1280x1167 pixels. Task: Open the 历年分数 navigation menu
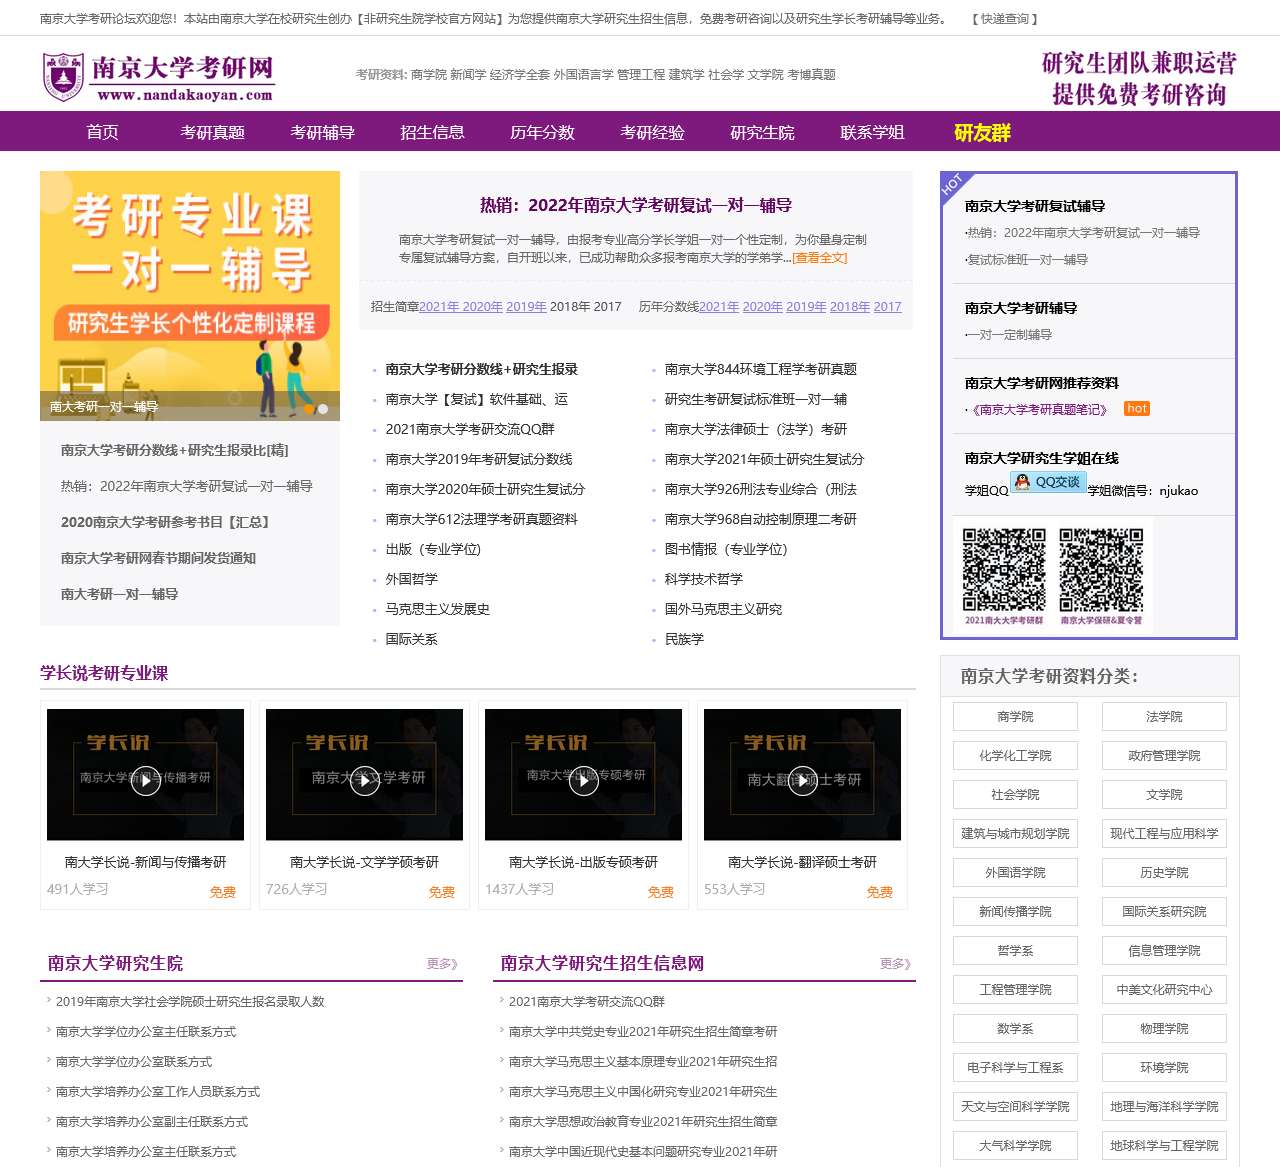(541, 131)
